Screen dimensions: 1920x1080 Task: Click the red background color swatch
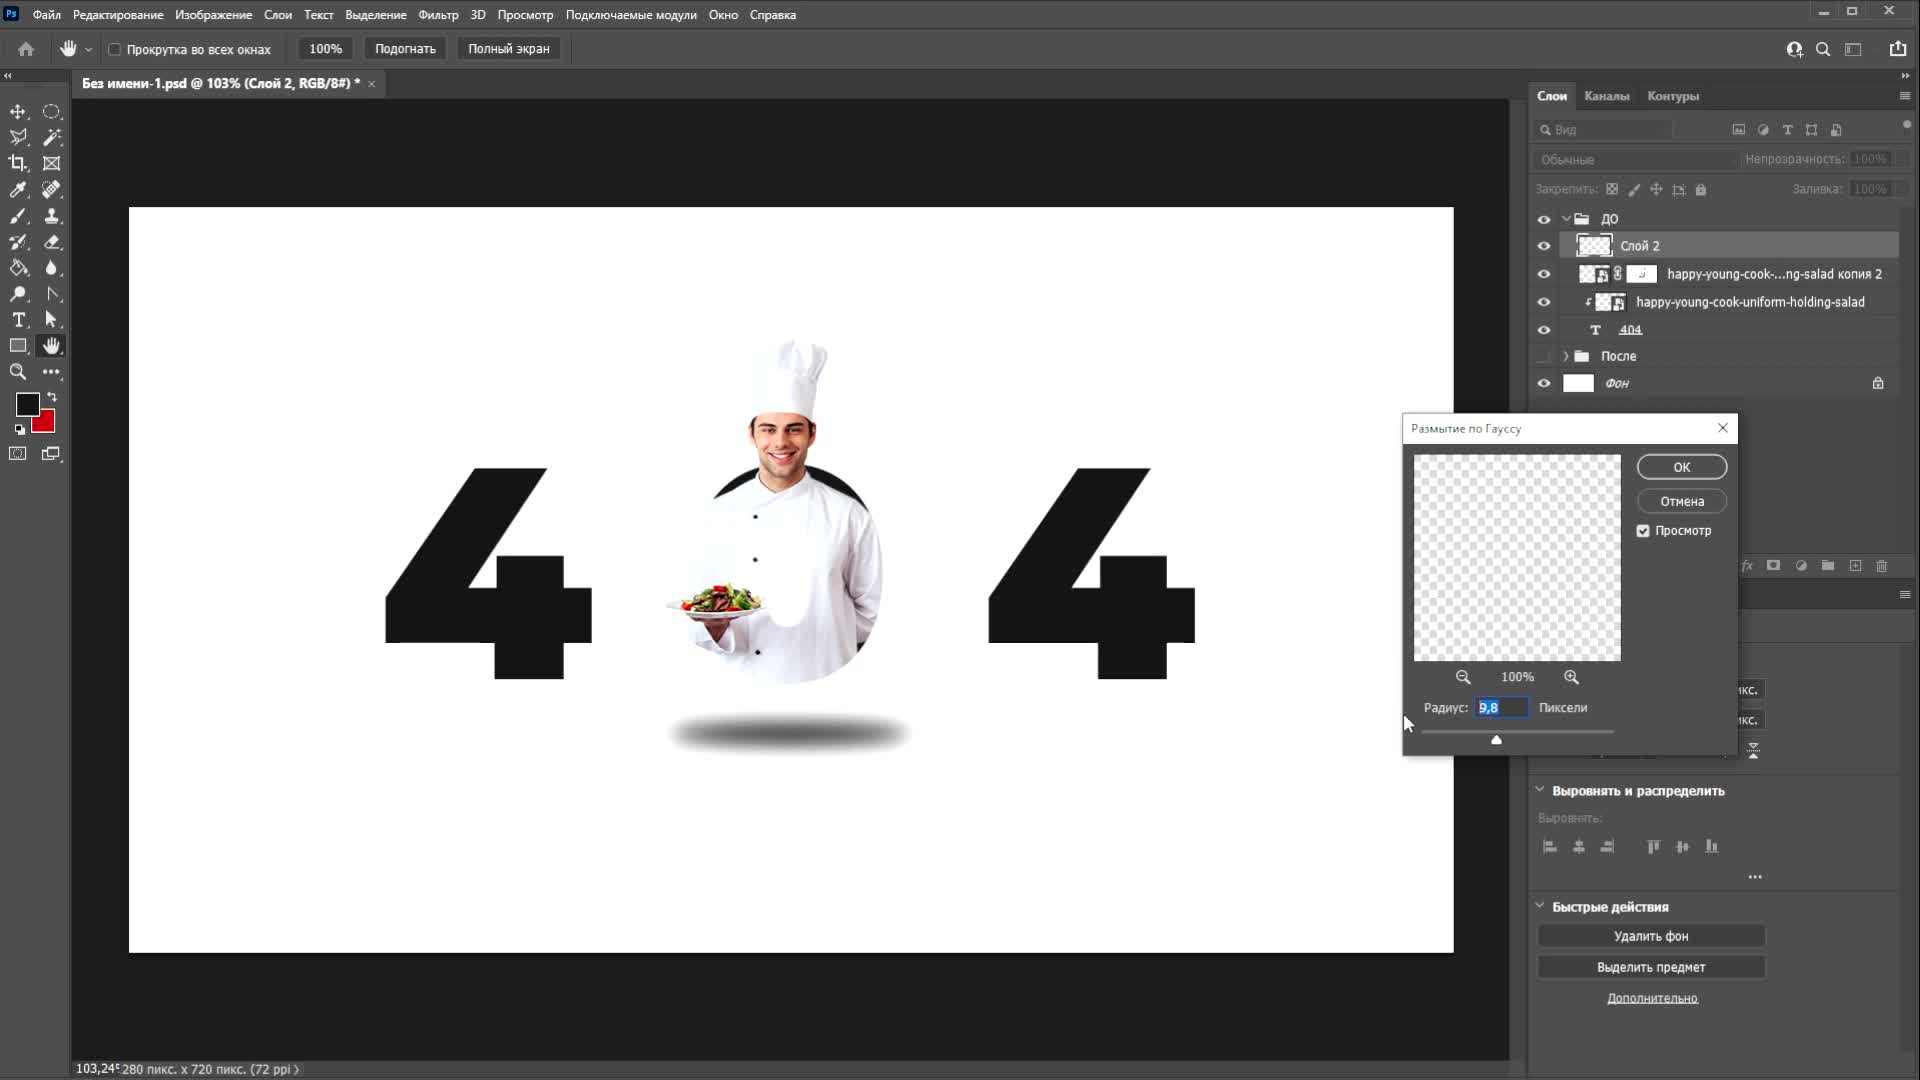(x=45, y=424)
